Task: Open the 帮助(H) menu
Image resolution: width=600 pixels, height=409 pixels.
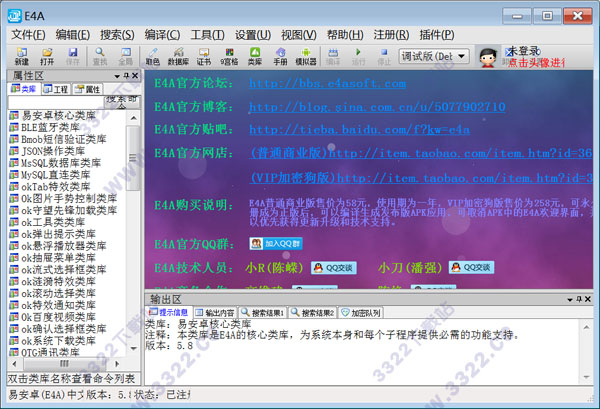Action: coord(345,35)
